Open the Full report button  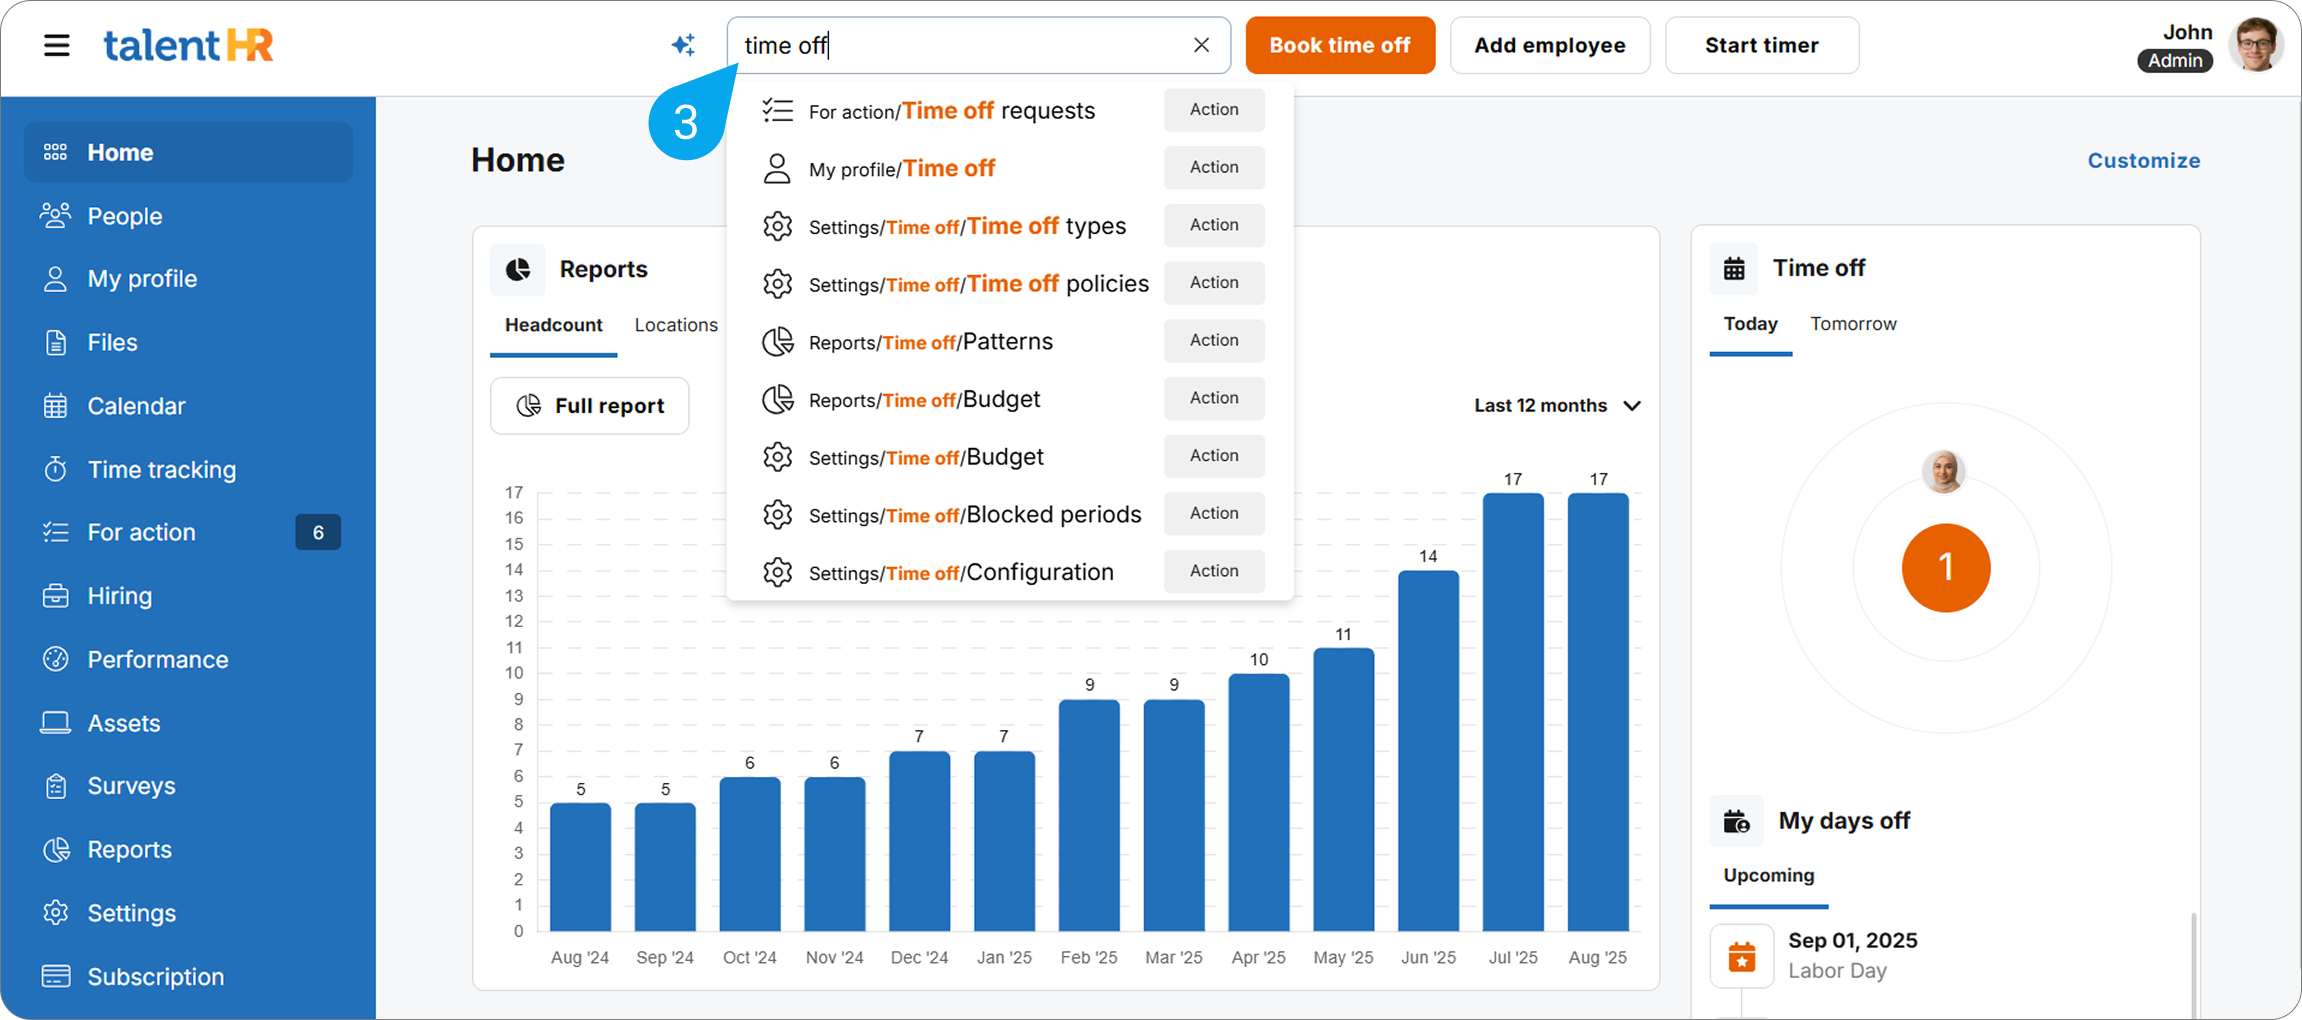(x=589, y=405)
